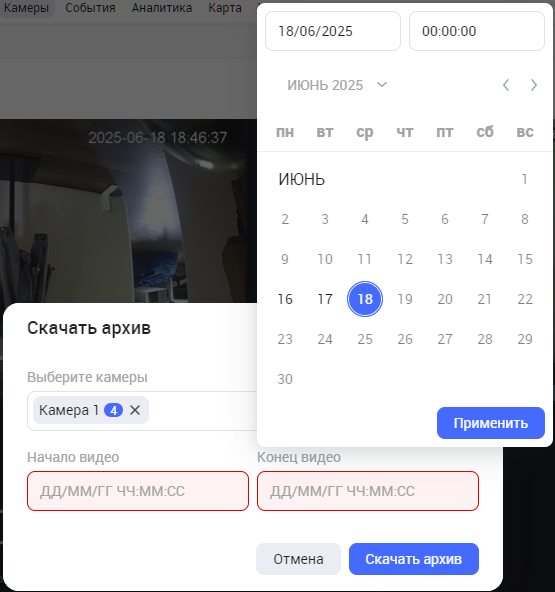
Task: Click the Применить button
Action: tap(490, 423)
